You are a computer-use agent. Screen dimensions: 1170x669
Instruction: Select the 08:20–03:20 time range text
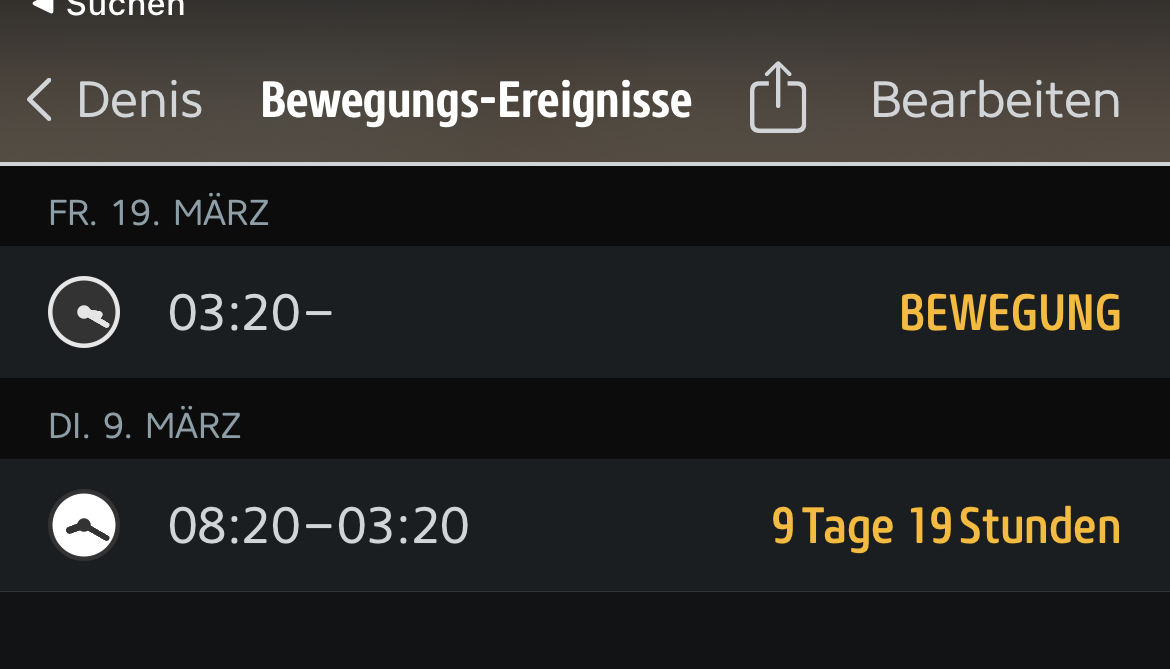(318, 525)
